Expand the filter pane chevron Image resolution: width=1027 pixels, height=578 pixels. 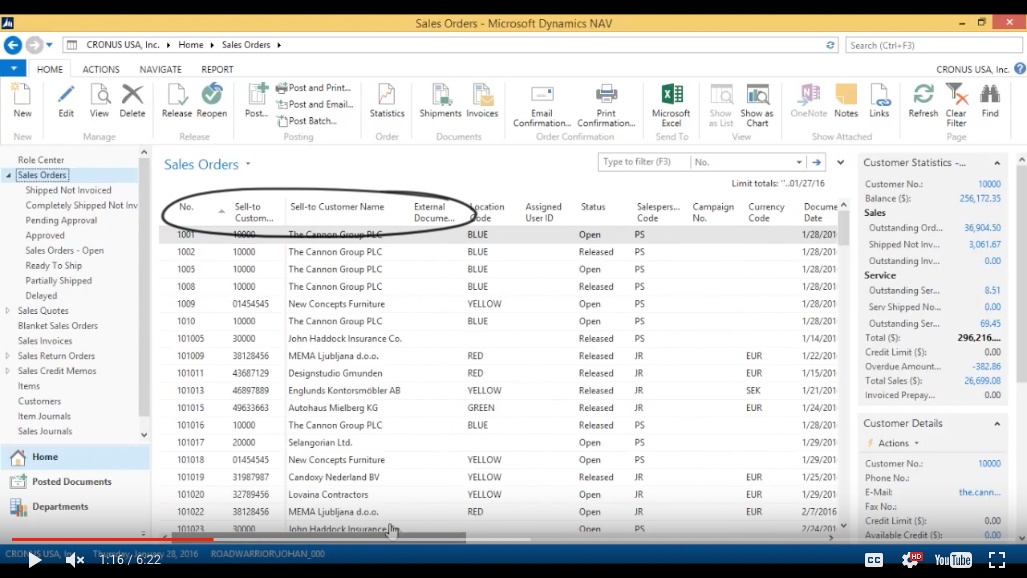(840, 162)
